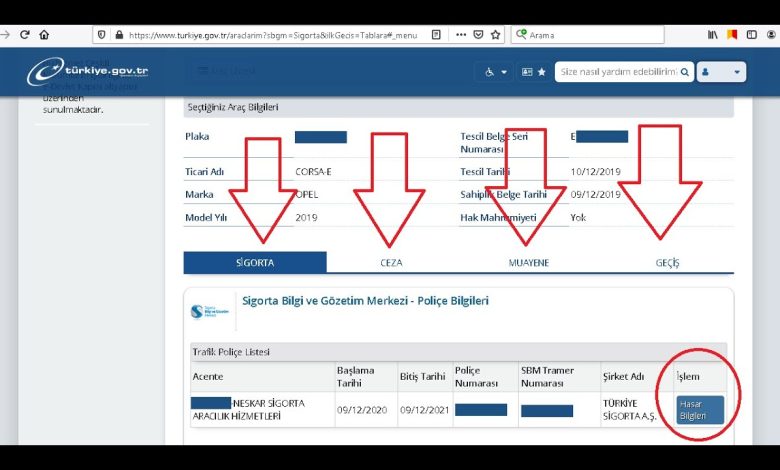Go to the browser home page
Image resolution: width=780 pixels, height=470 pixels.
[x=44, y=34]
